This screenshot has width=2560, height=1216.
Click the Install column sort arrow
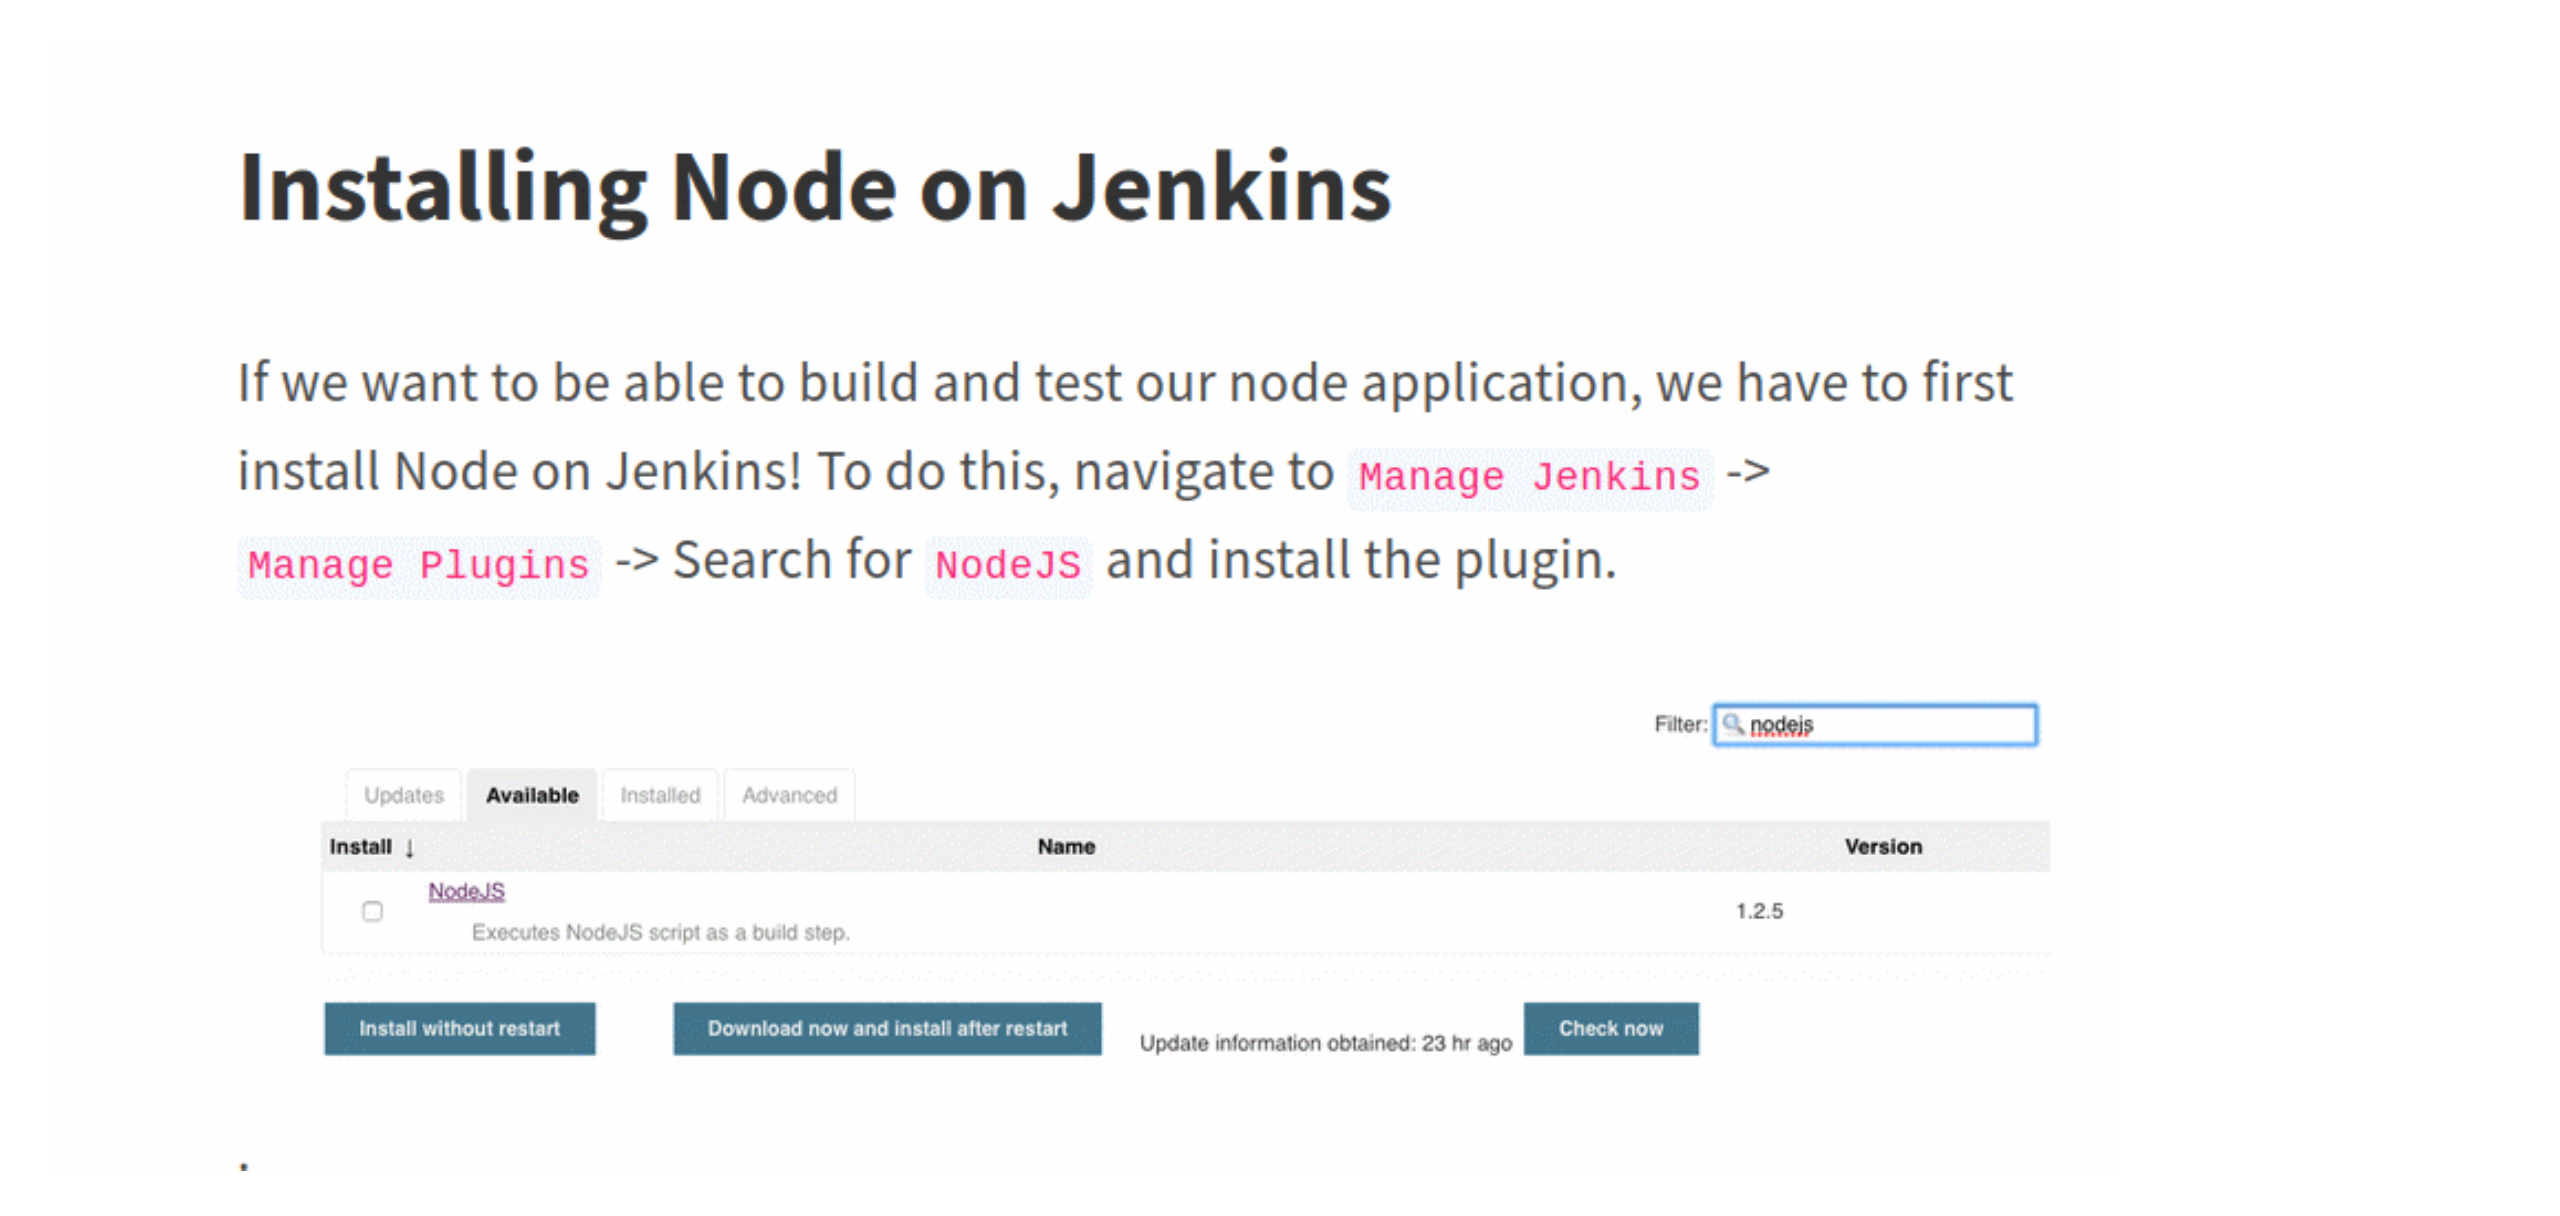(x=409, y=848)
